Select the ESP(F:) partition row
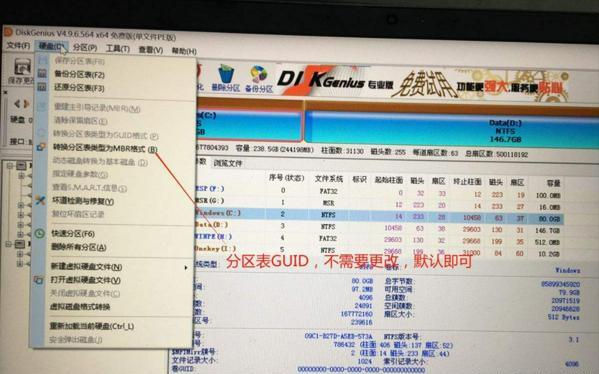Image resolution: width=599 pixels, height=374 pixels. 378,191
